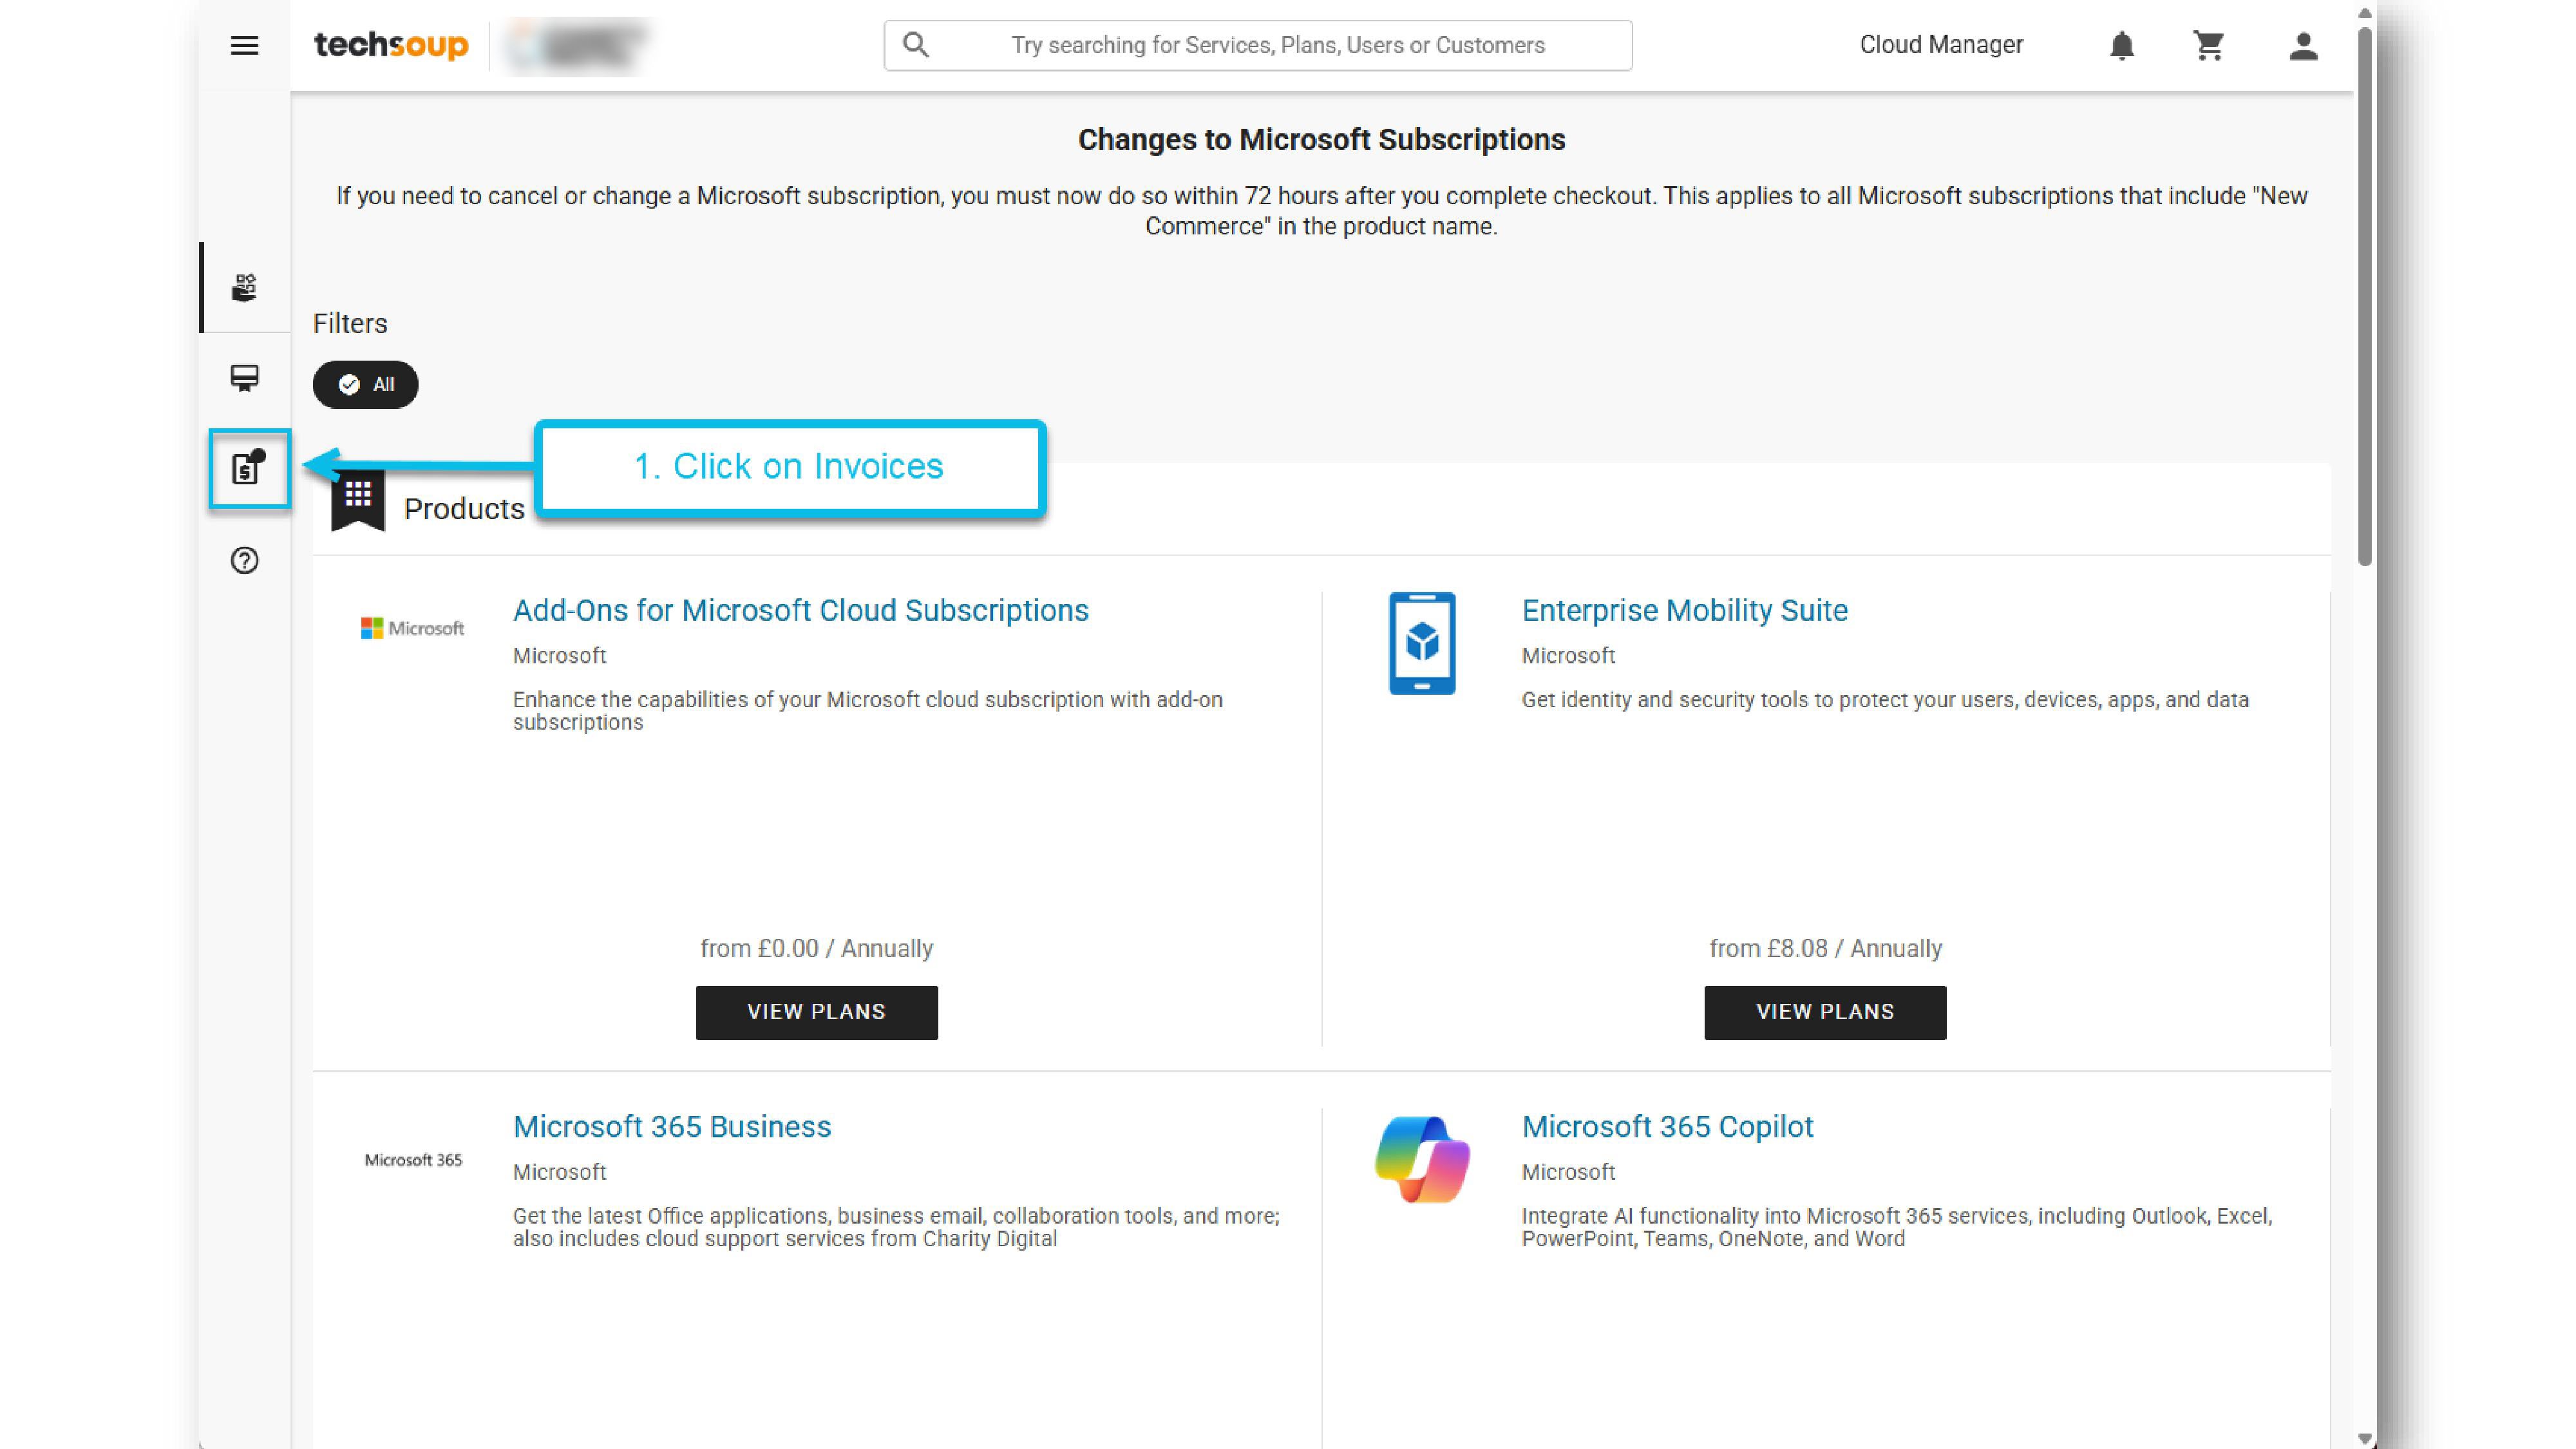This screenshot has width=2576, height=1449.
Task: Open the user account menu
Action: tap(2303, 45)
